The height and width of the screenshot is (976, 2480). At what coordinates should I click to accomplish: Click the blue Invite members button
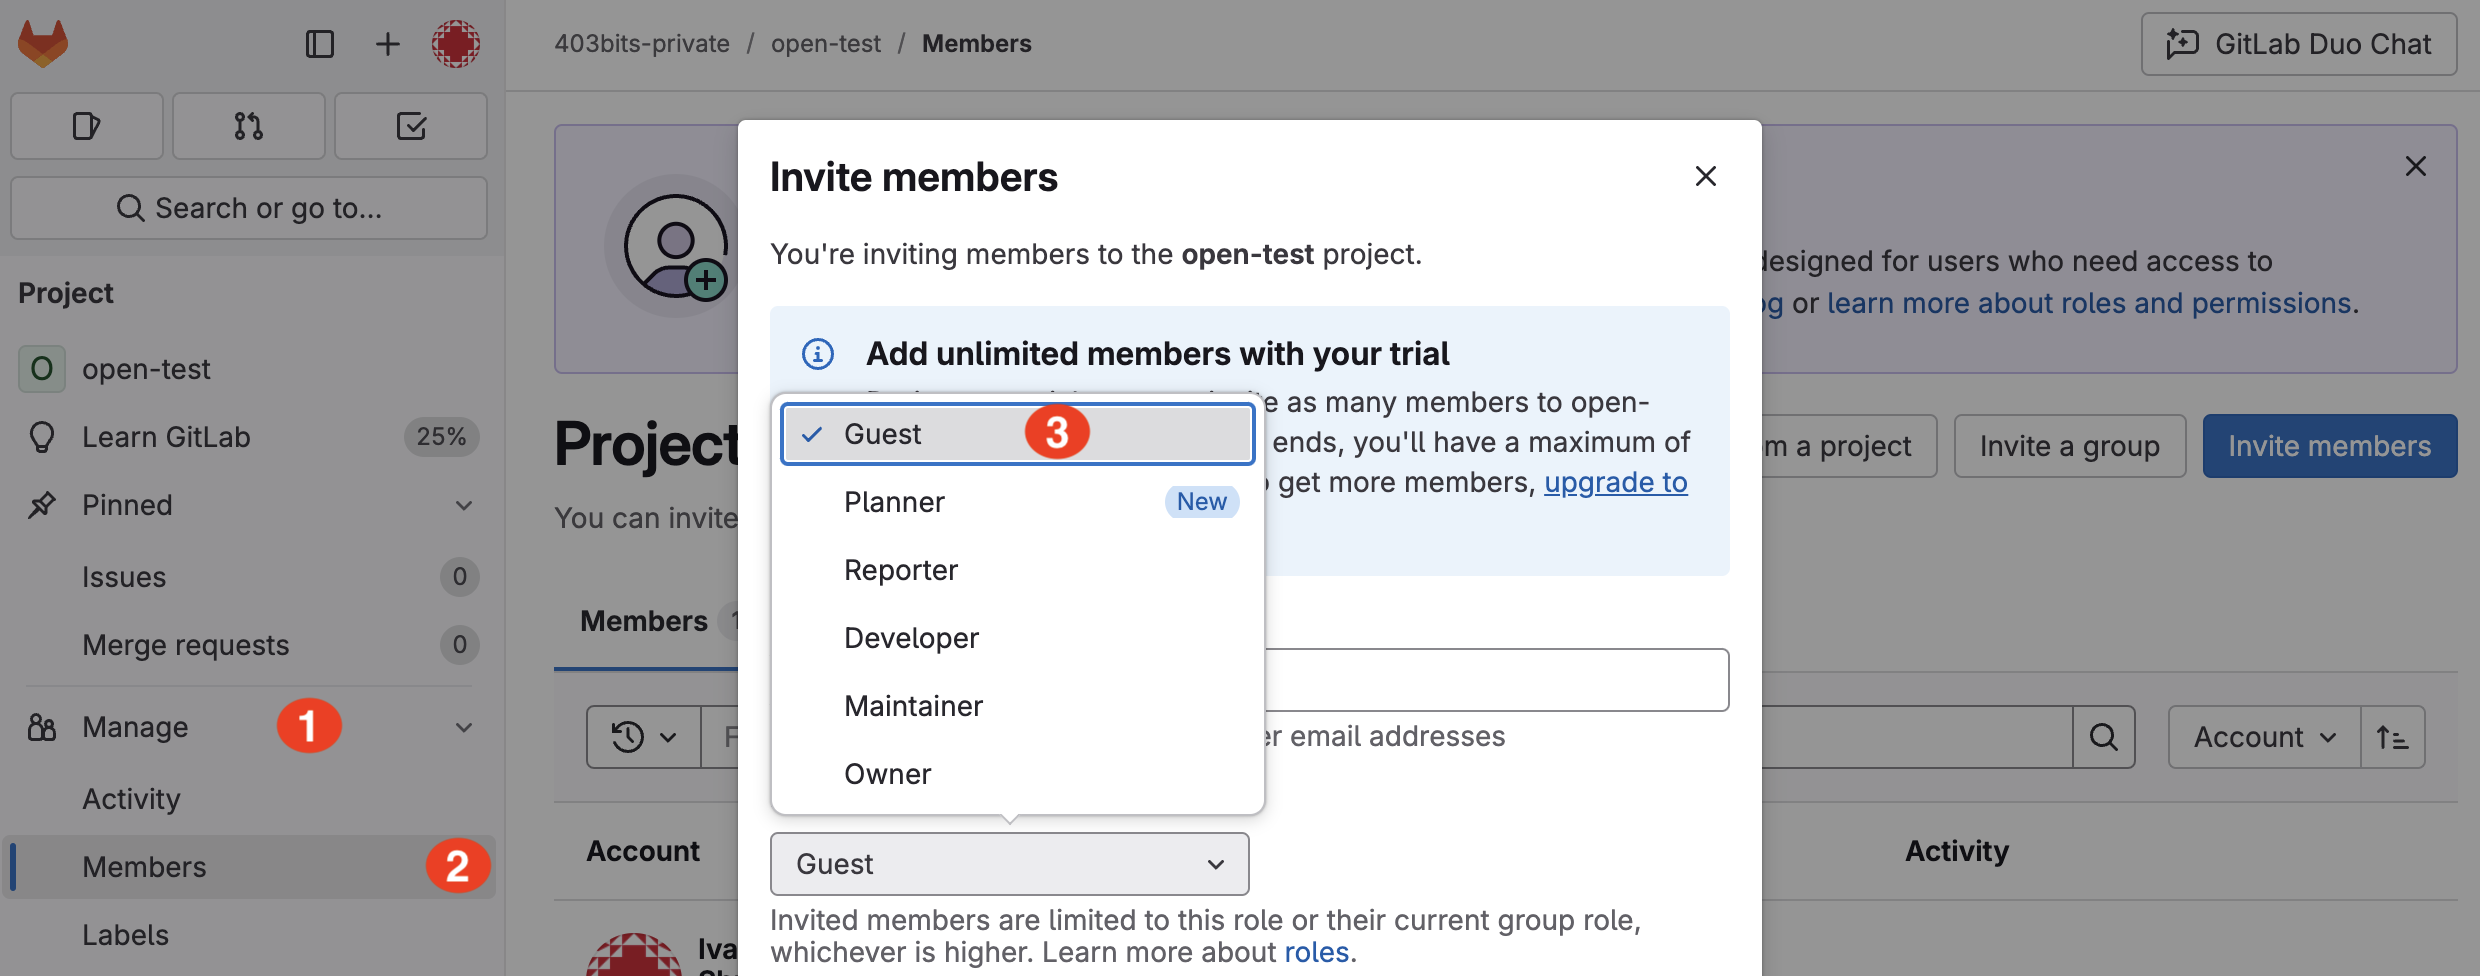(2330, 446)
